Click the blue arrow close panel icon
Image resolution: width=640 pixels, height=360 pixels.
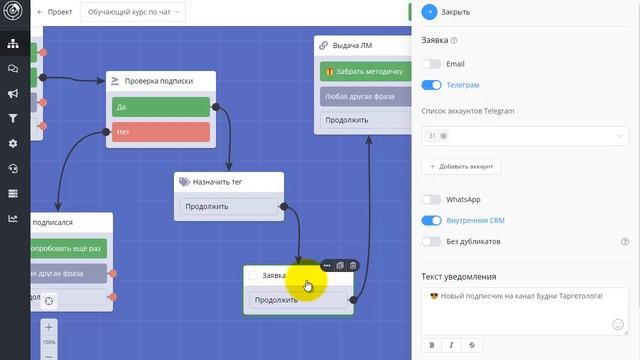coord(429,12)
